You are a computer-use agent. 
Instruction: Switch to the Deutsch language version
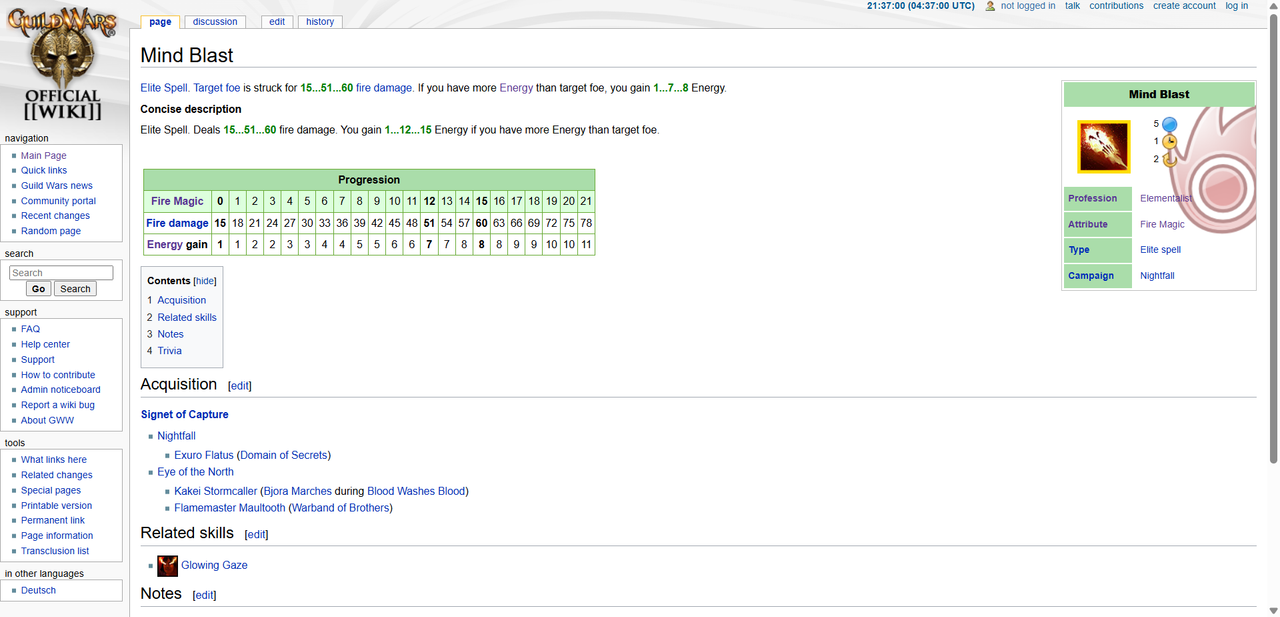[38, 591]
